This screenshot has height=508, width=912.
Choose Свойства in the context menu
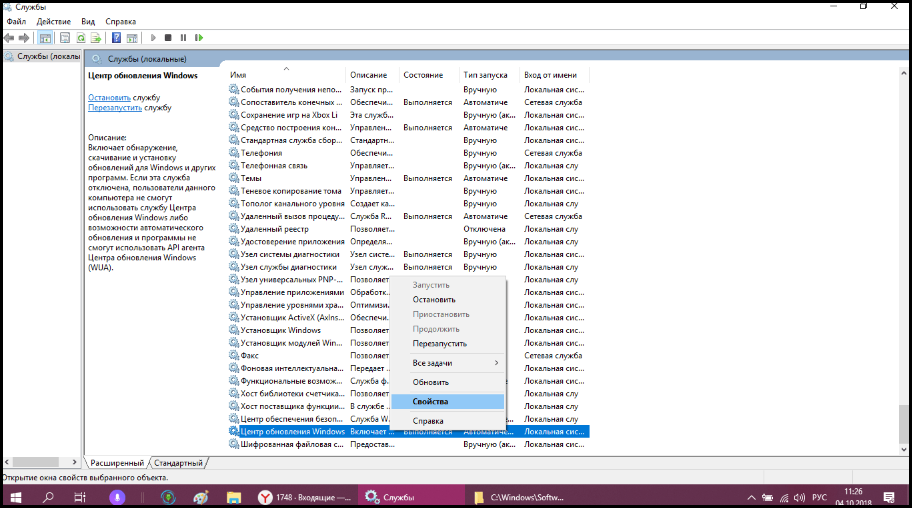point(447,402)
